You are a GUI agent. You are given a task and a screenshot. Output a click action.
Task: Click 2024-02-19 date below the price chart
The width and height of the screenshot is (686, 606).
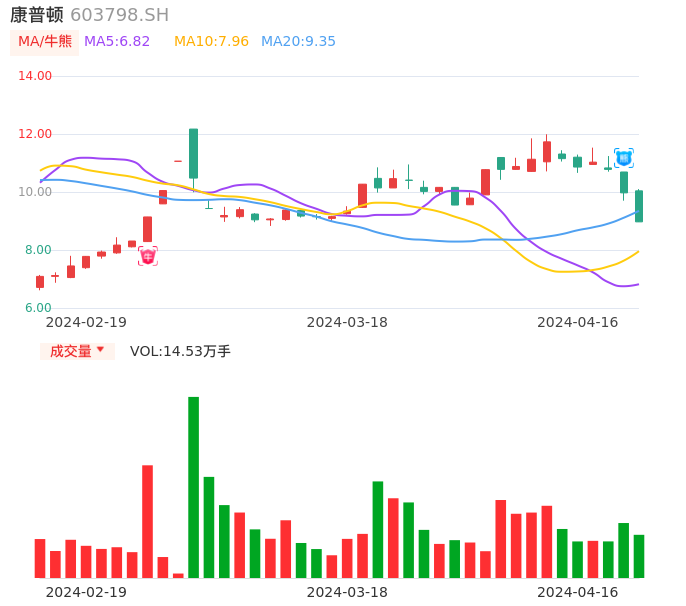(86, 322)
